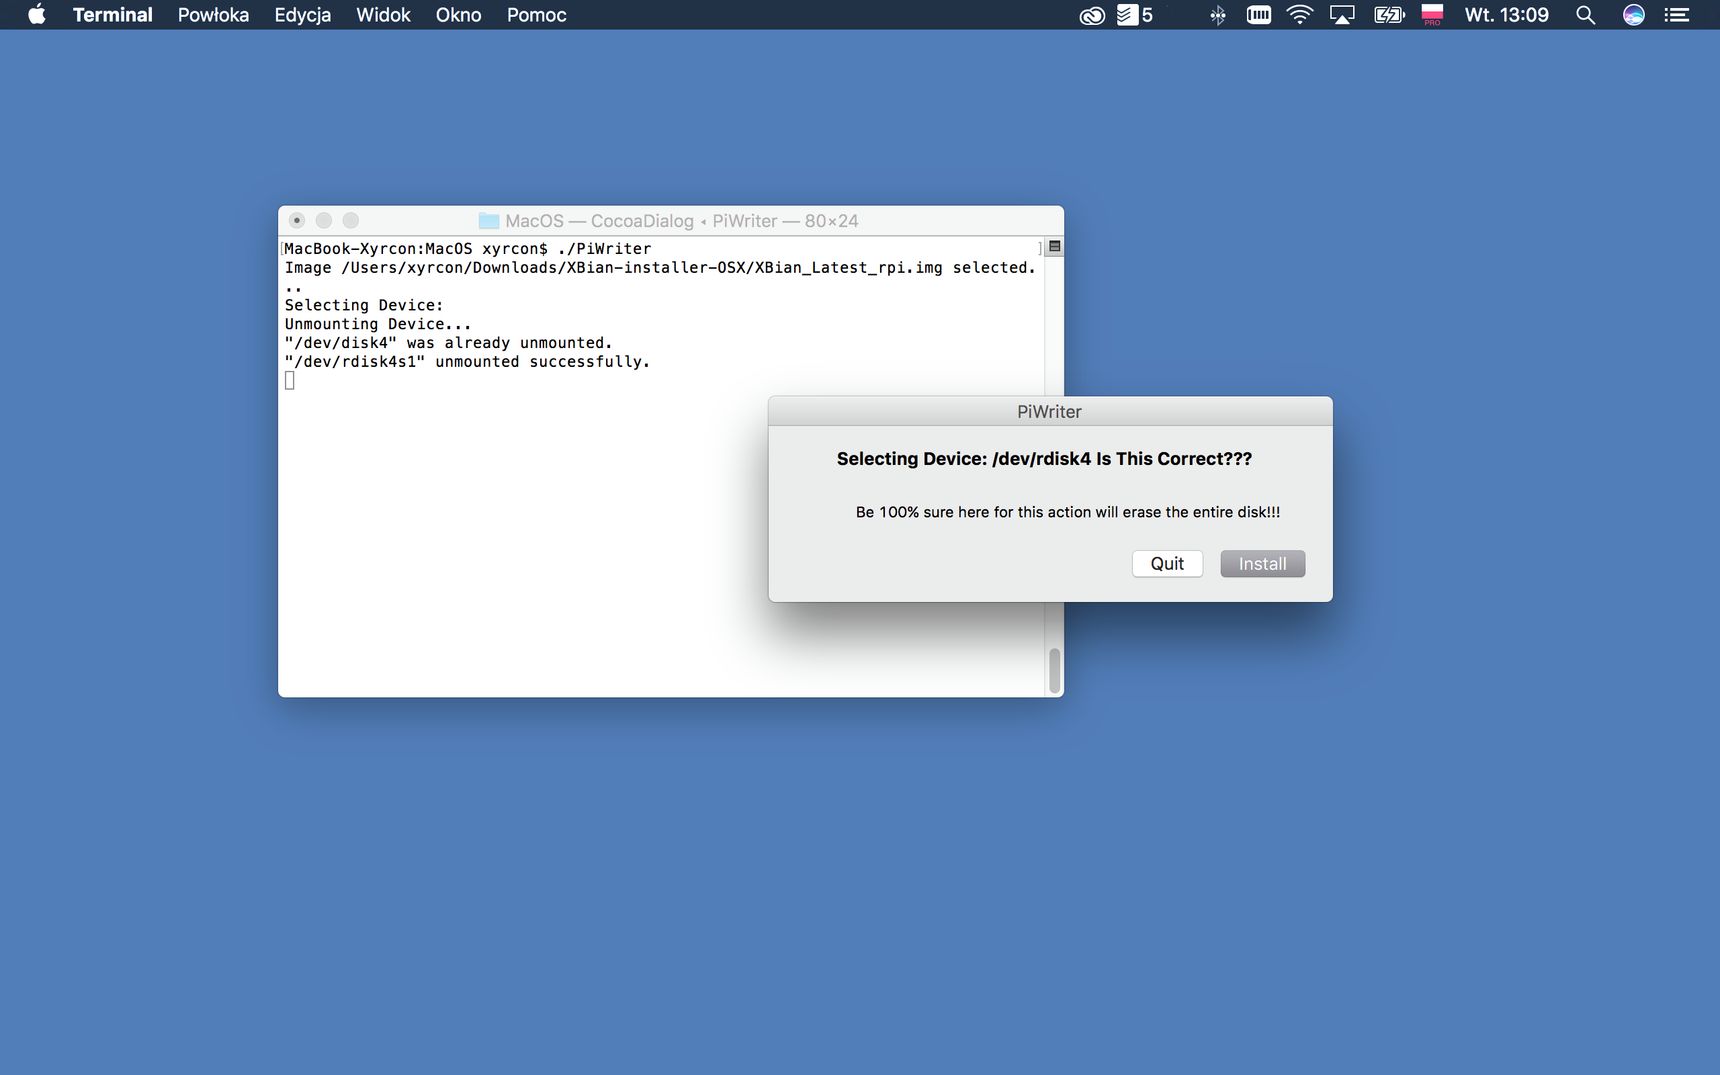Click the 'Selecting Device: /dev/rdisk4' dialog heading
The width and height of the screenshot is (1720, 1075).
click(x=1044, y=459)
